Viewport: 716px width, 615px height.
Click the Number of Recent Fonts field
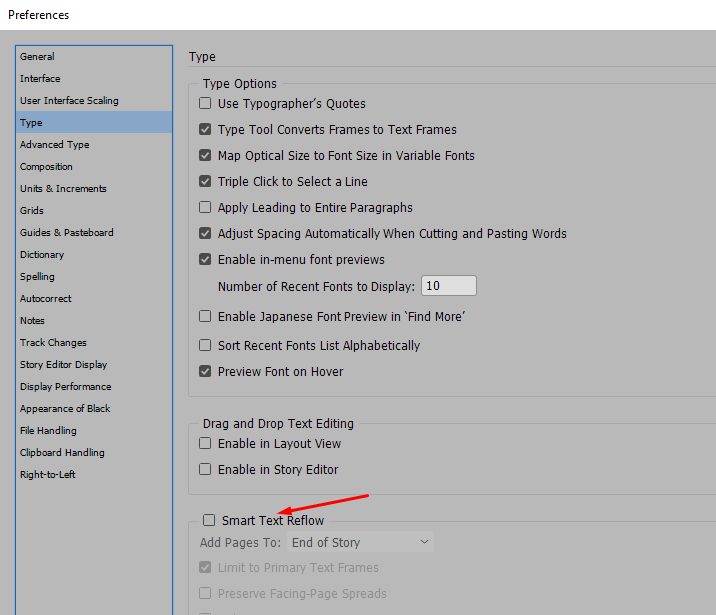(448, 286)
